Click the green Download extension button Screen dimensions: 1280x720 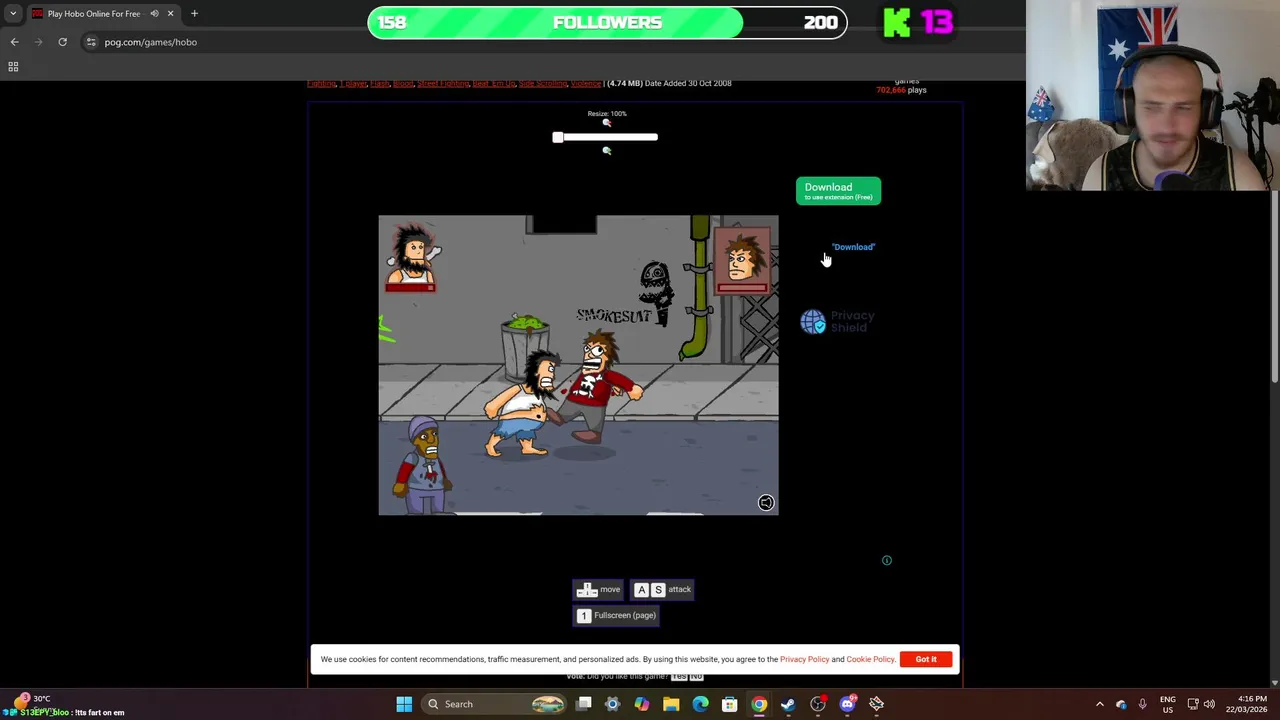point(838,191)
